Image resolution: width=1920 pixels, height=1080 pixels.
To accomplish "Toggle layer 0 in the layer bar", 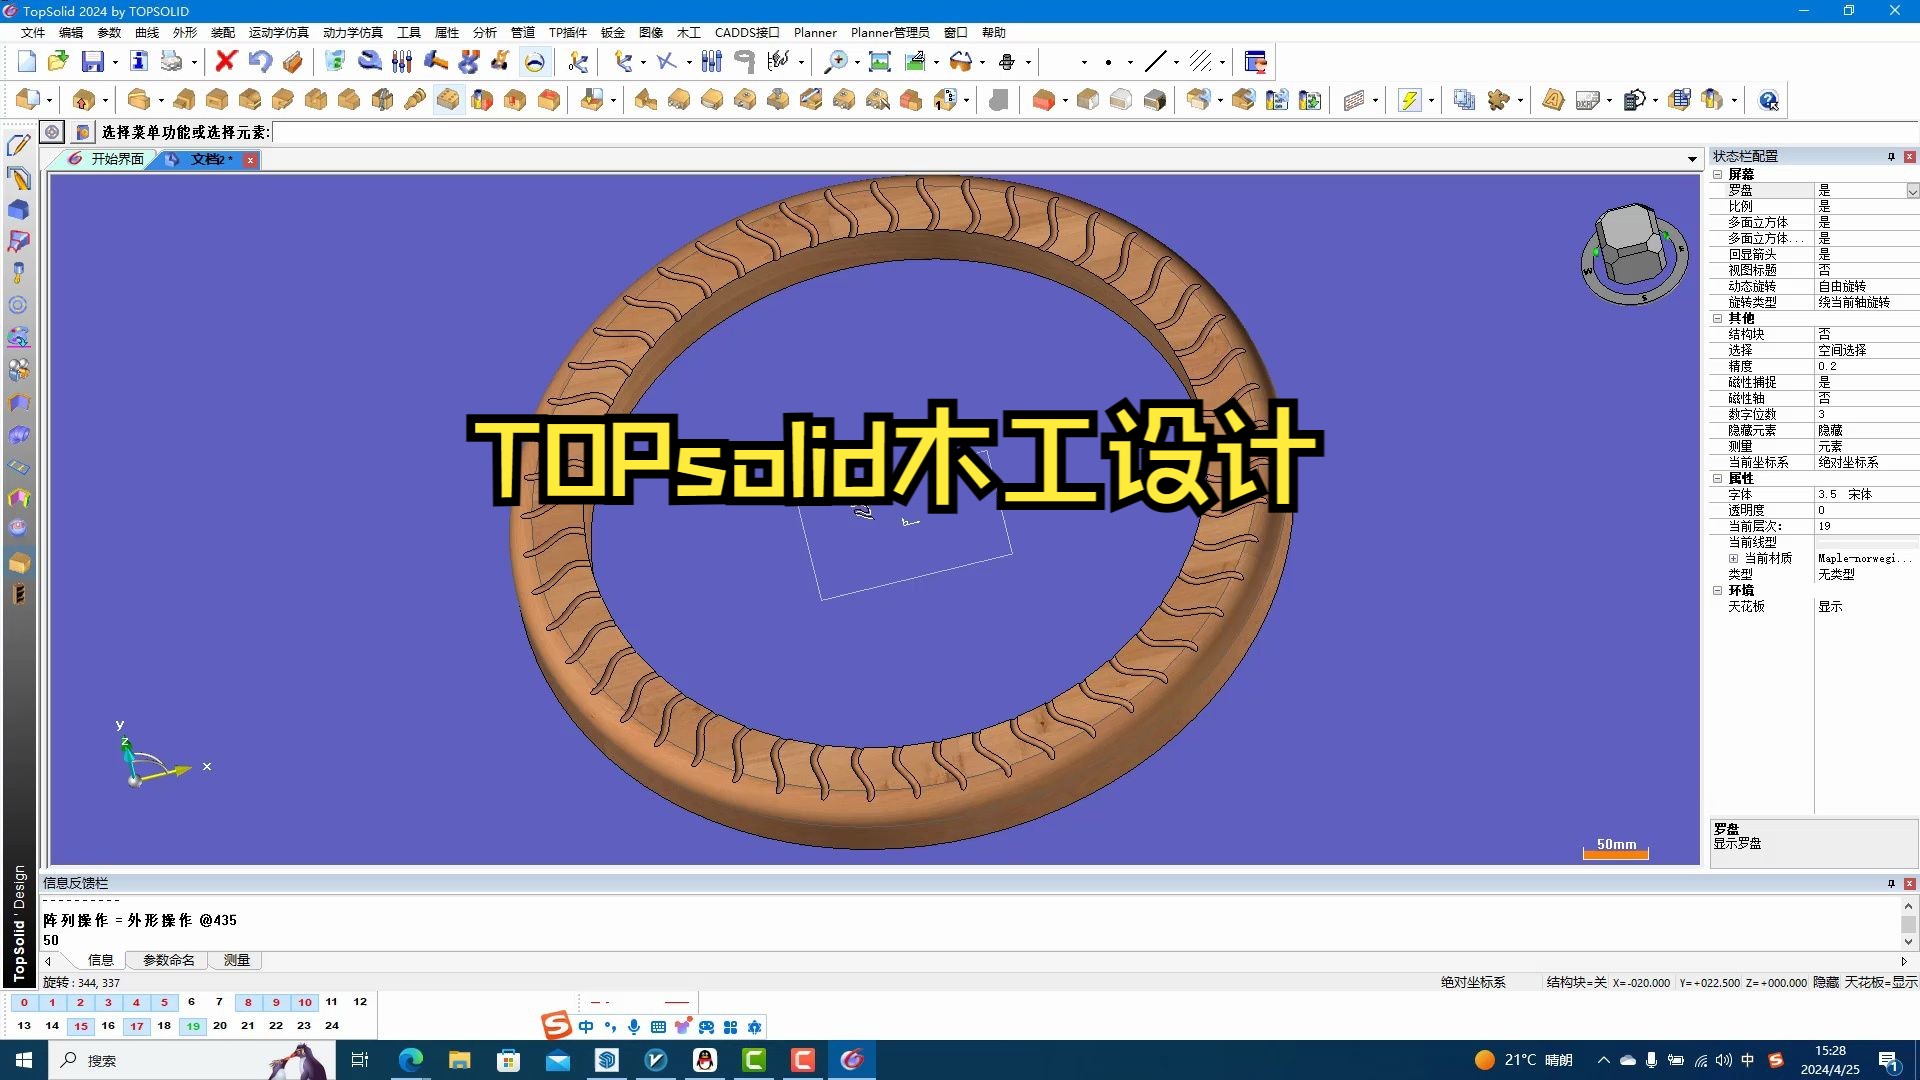I will [24, 1002].
